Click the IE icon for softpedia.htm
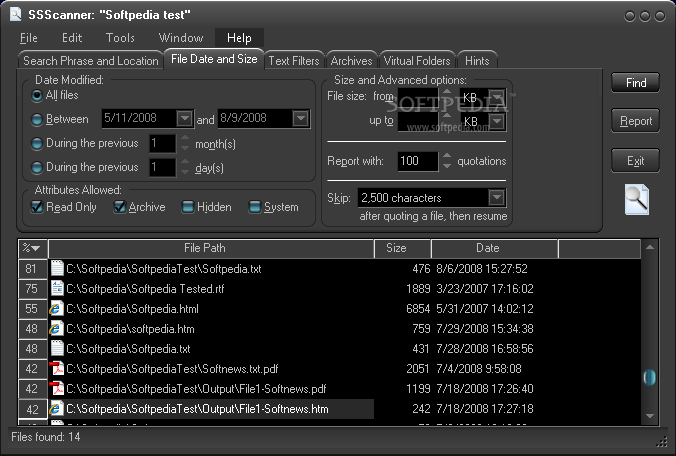 click(56, 328)
